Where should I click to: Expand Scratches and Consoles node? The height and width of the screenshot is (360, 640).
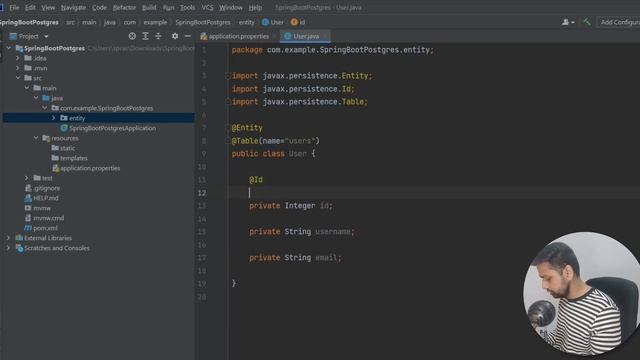coord(9,248)
